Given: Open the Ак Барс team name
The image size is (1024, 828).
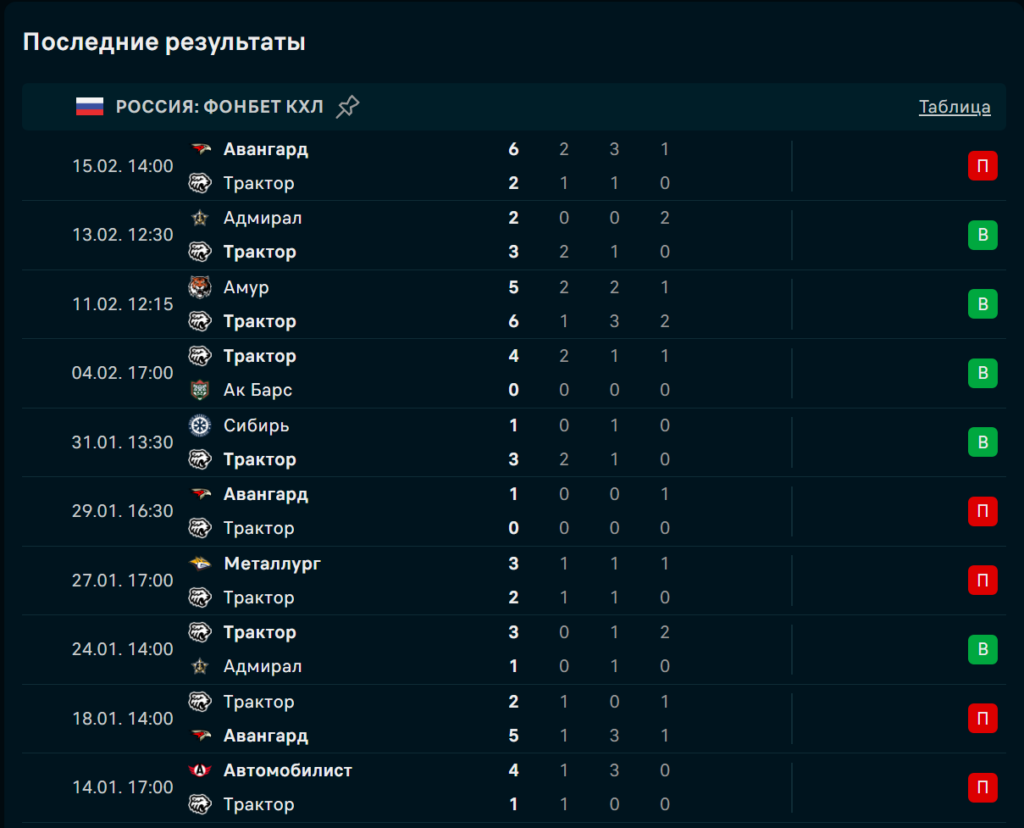Looking at the screenshot, I should coord(258,390).
